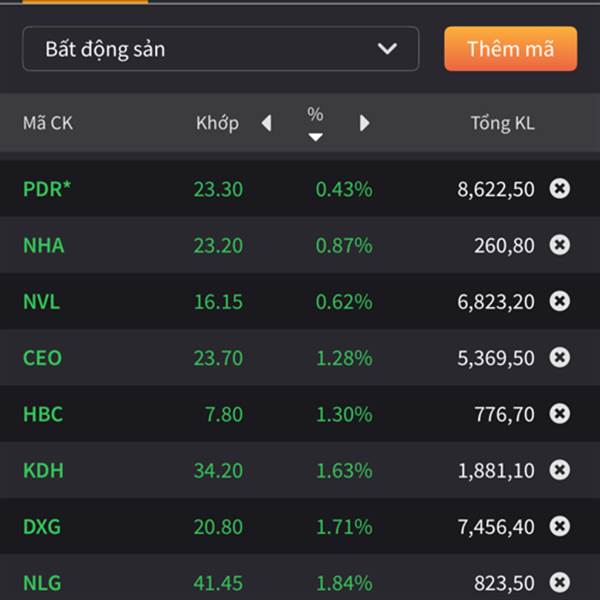Delete KDH from the watchlist
The height and width of the screenshot is (600, 600).
coord(559,470)
